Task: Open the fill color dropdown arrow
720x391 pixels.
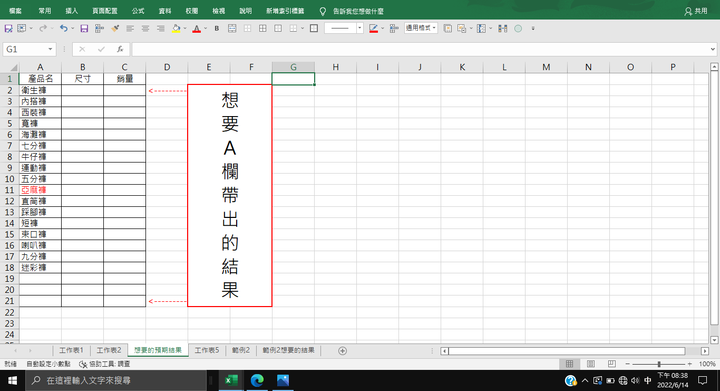Action: [x=185, y=28]
